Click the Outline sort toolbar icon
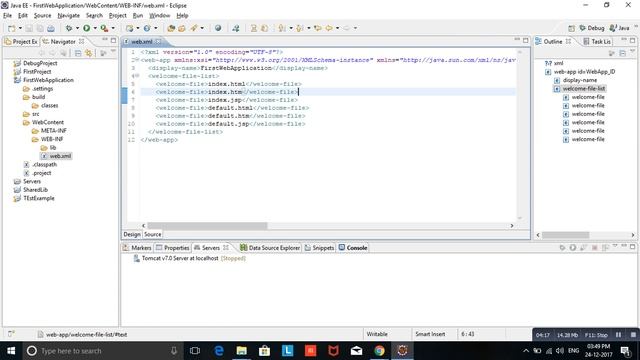Image resolution: width=640 pixels, height=360 pixels. (x=611, y=53)
